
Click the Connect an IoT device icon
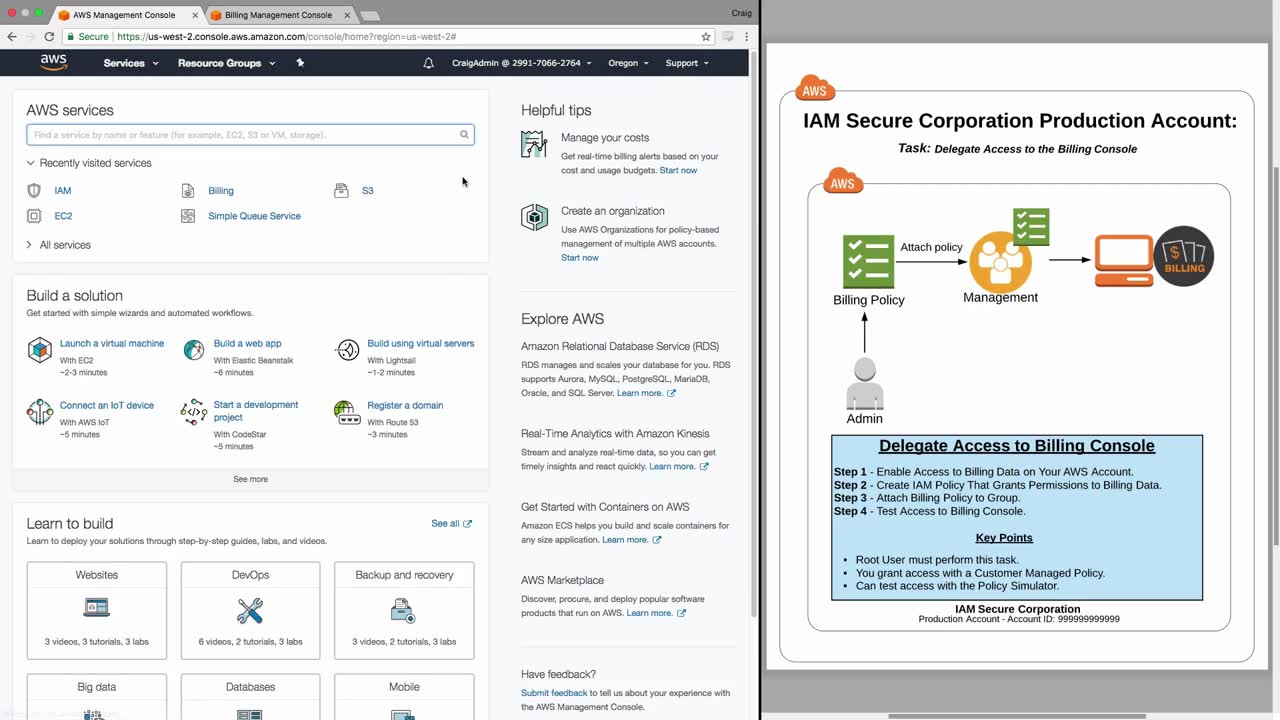tap(39, 412)
